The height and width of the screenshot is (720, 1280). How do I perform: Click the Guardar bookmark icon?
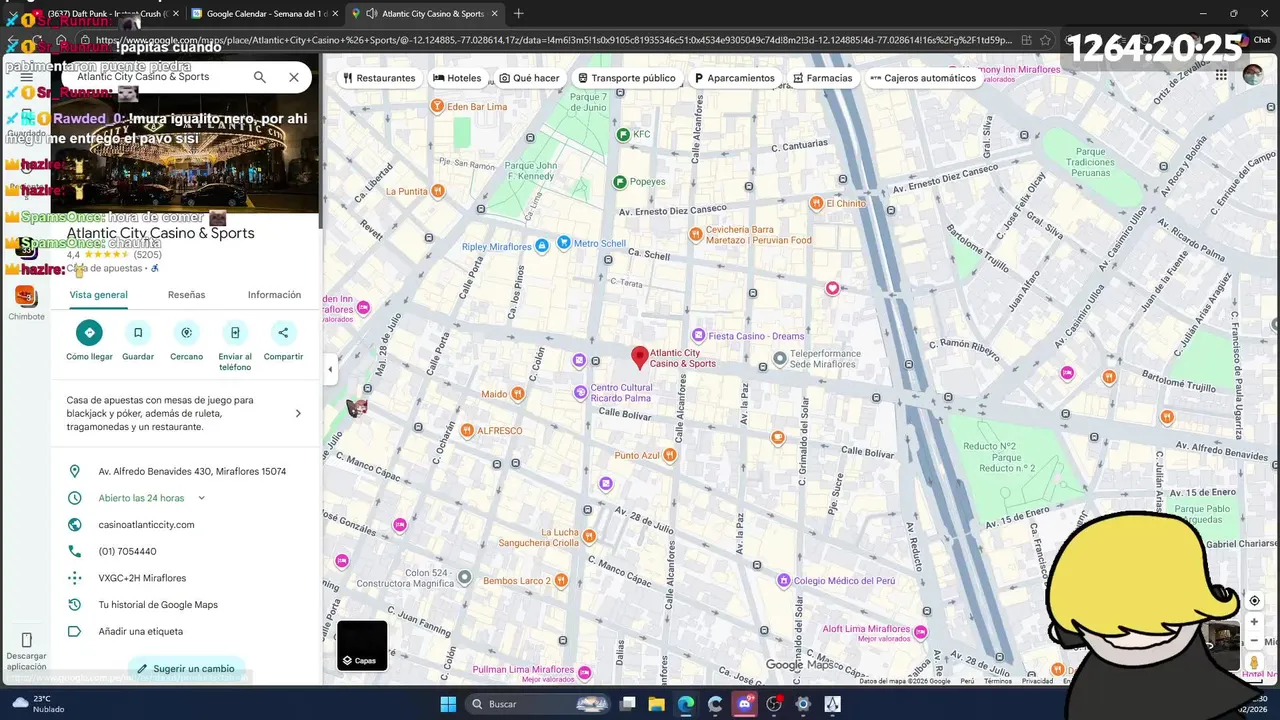coord(138,333)
